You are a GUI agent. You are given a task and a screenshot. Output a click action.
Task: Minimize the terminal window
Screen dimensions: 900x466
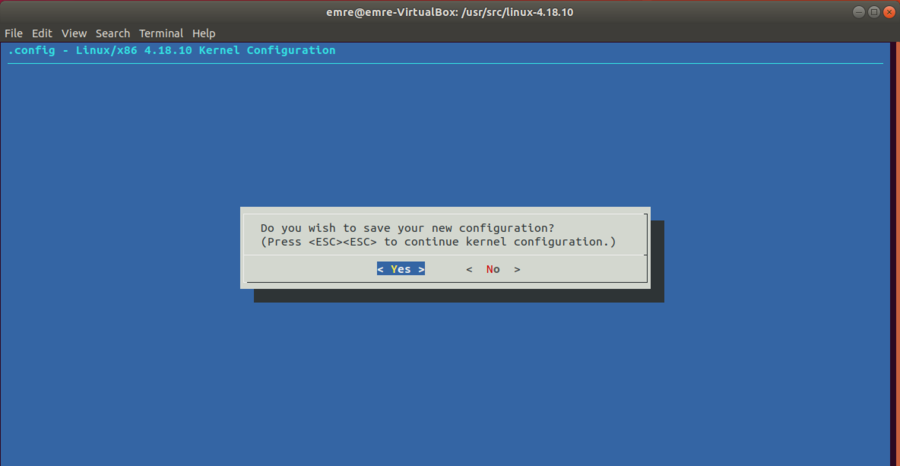[x=859, y=12]
